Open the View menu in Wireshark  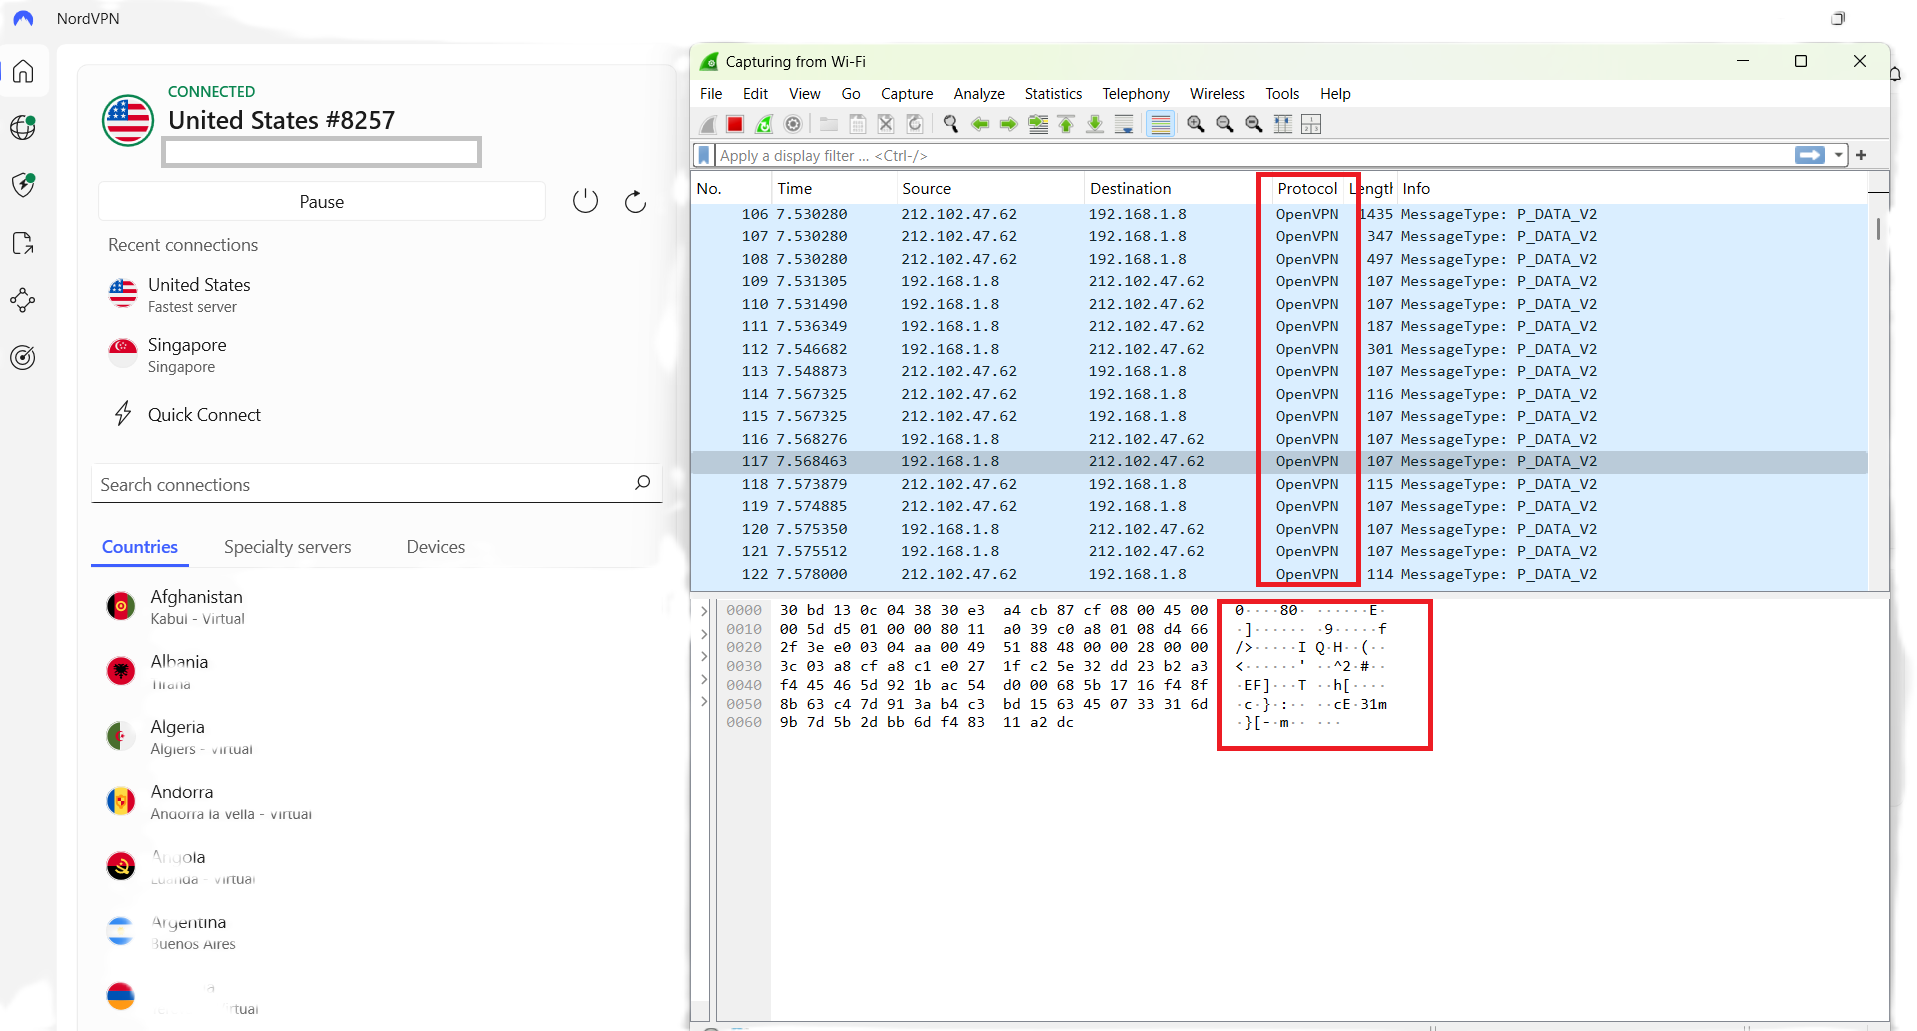[x=804, y=93]
